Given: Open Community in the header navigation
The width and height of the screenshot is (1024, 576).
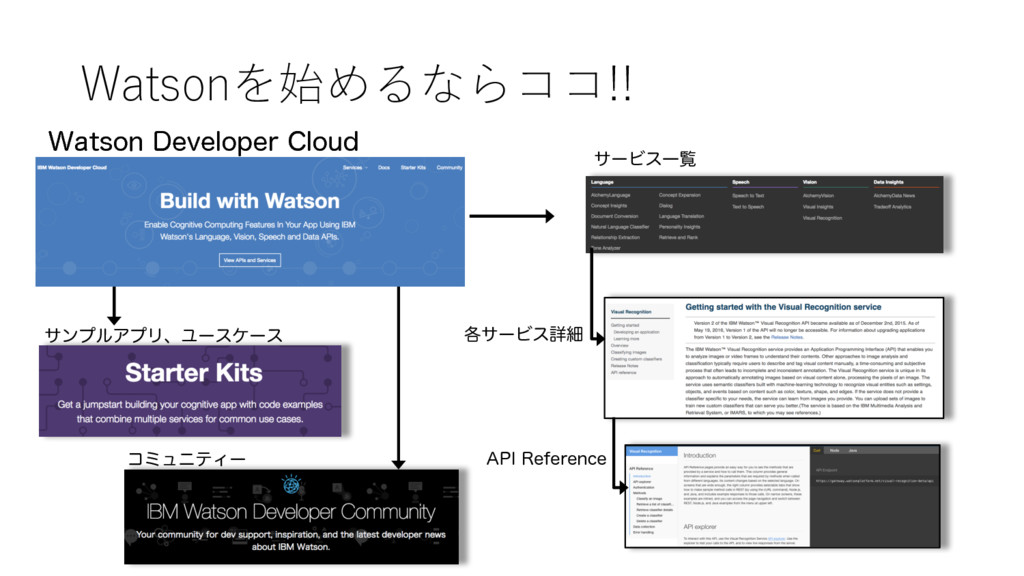Looking at the screenshot, I should (449, 168).
